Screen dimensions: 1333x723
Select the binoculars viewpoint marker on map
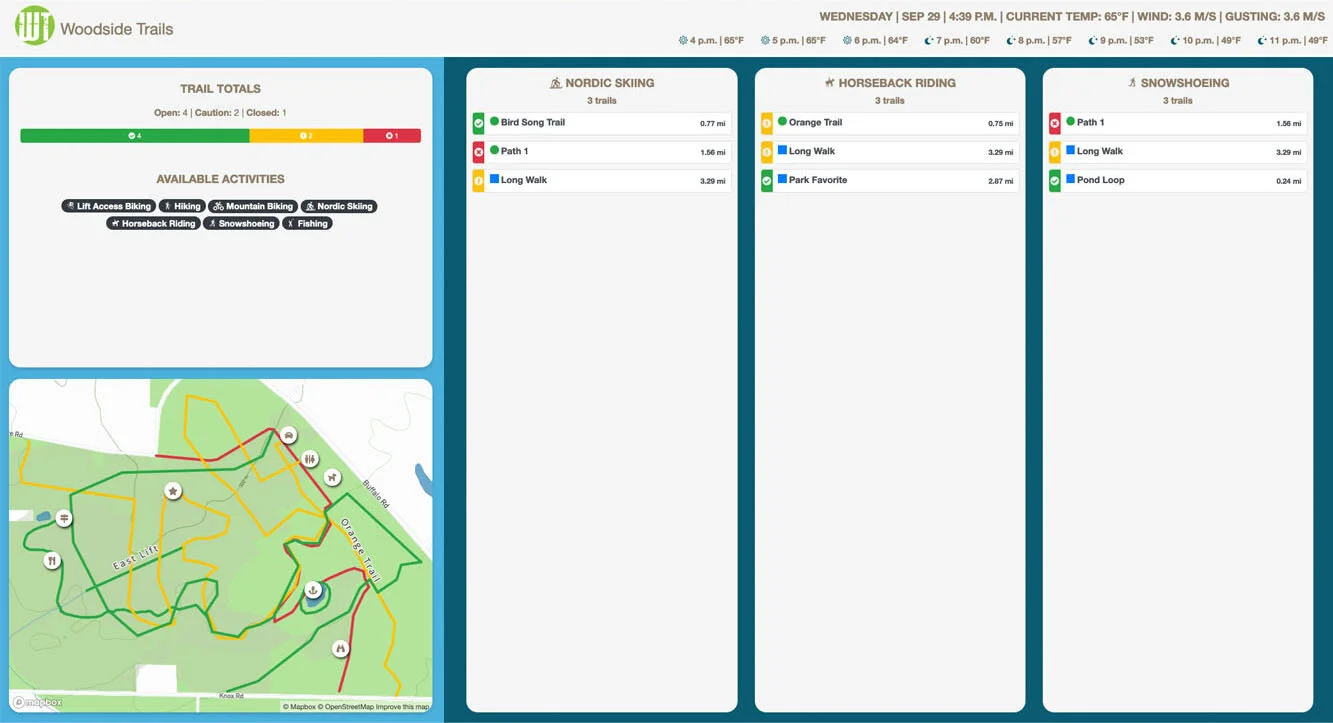(340, 649)
